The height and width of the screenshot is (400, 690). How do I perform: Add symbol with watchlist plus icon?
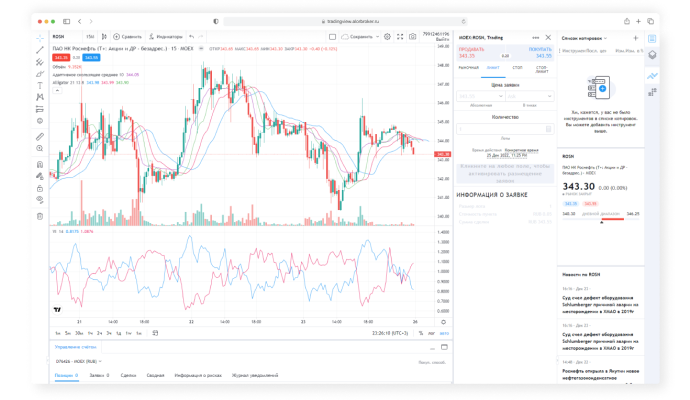(x=635, y=38)
